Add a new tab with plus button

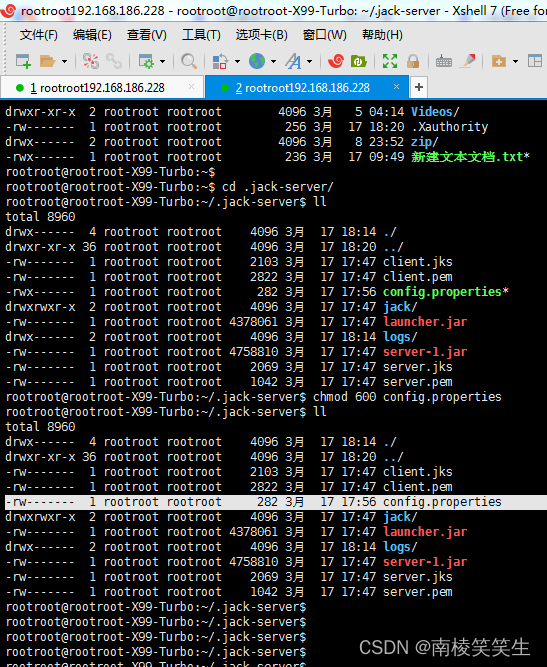(419, 87)
